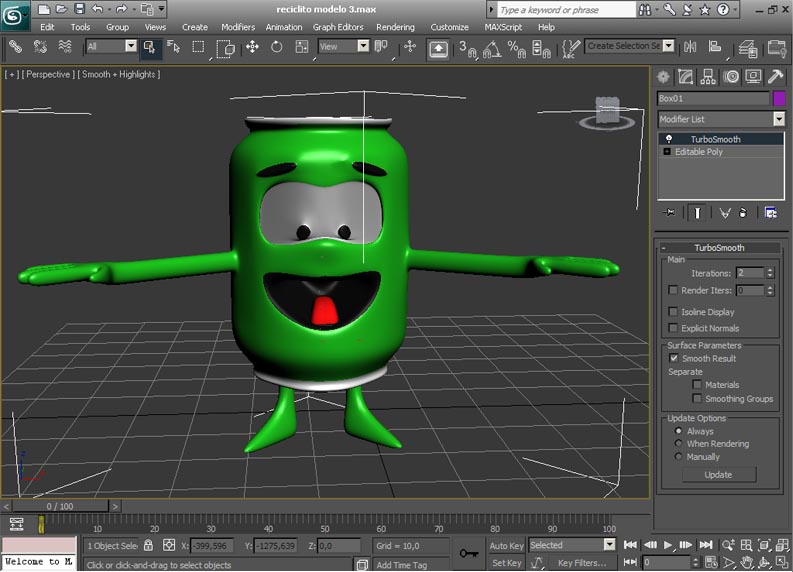Select the When Rendering update option
The width and height of the screenshot is (793, 572).
(679, 444)
